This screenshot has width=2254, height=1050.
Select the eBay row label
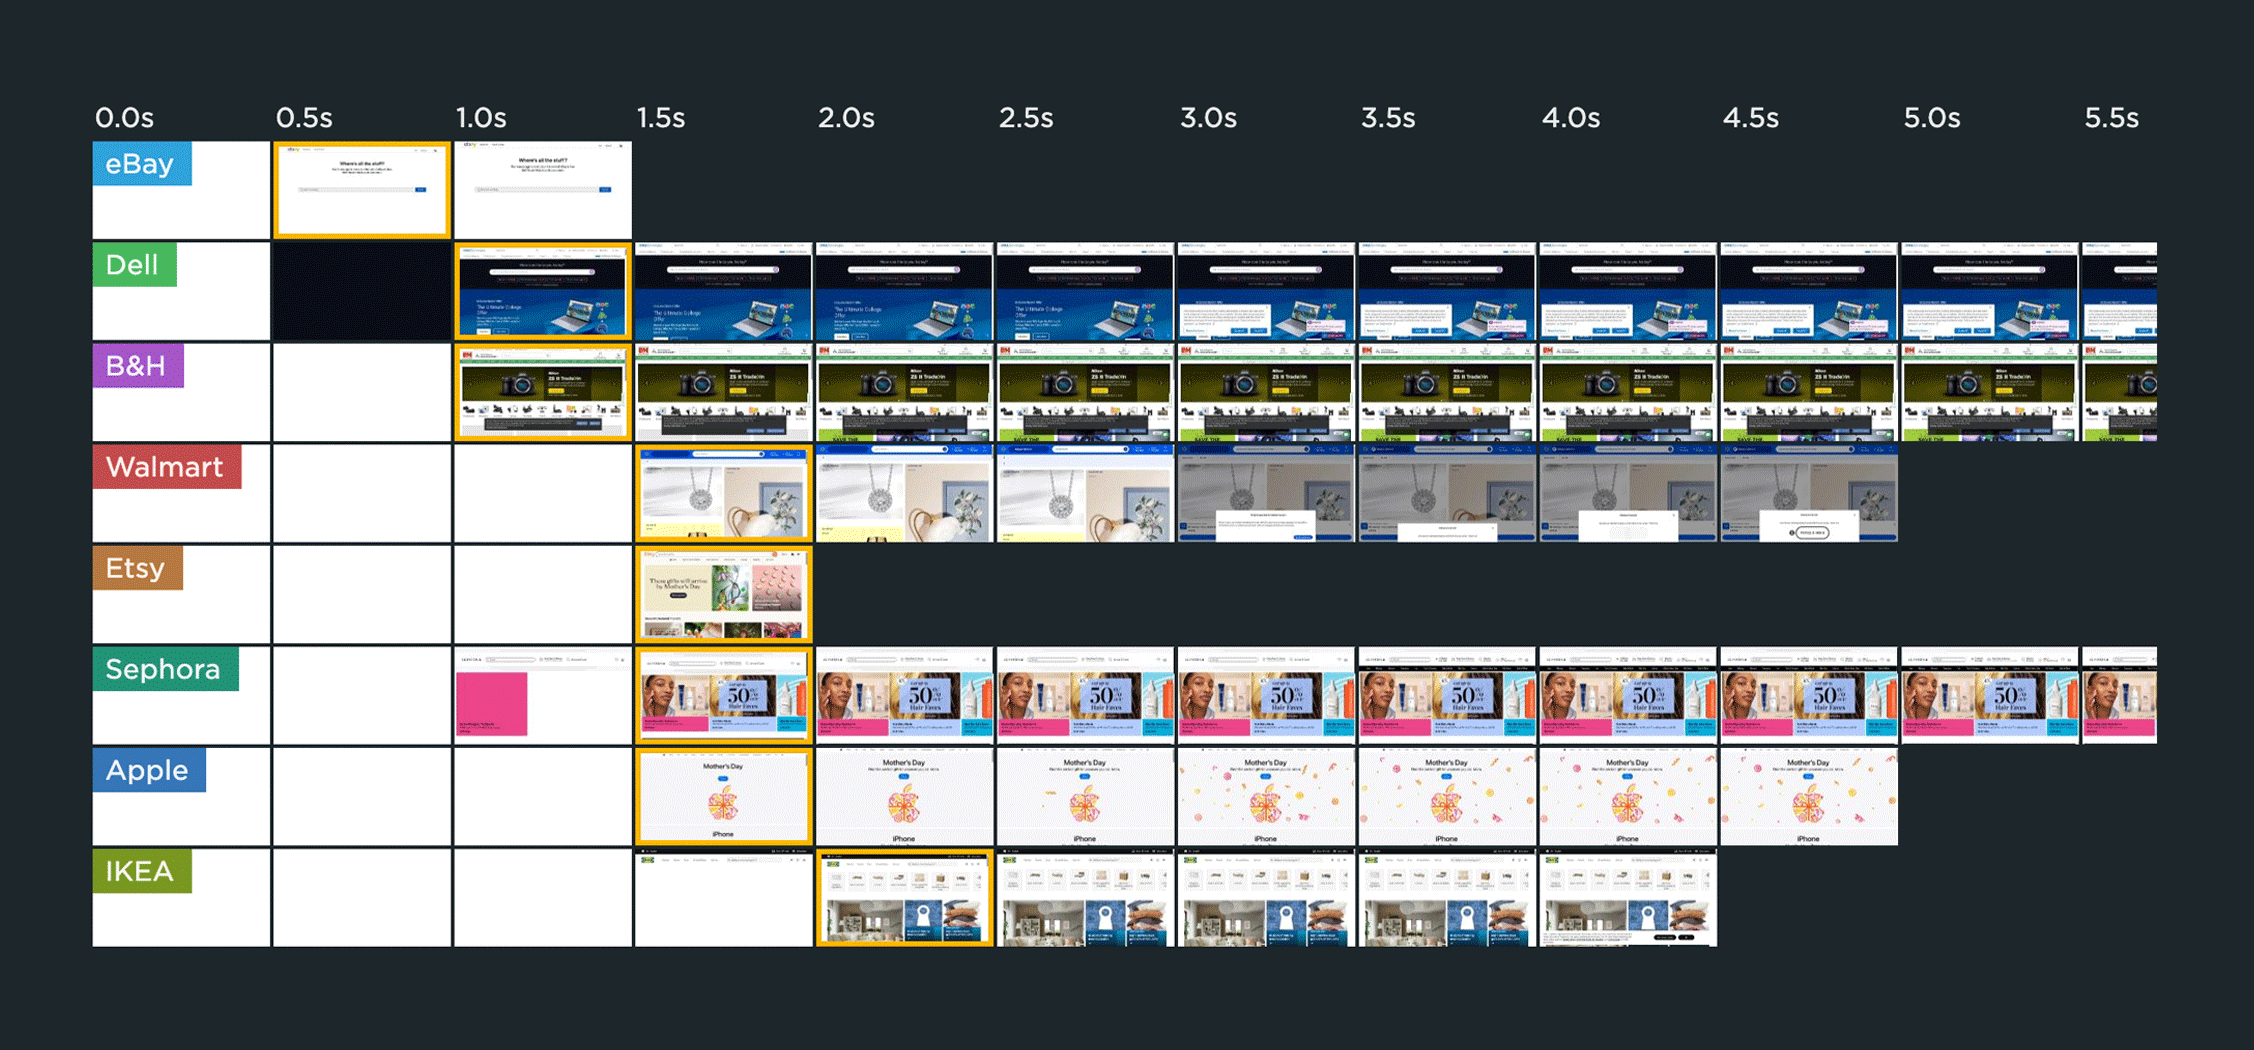coord(141,164)
